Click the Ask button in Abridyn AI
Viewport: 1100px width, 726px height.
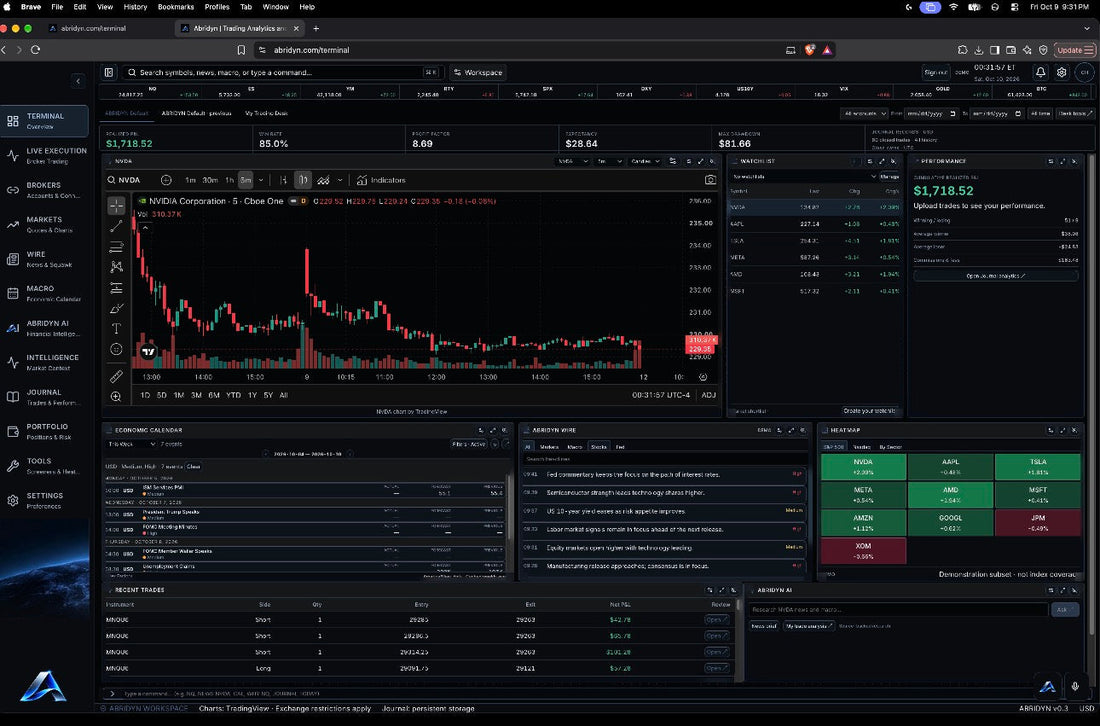1064,610
